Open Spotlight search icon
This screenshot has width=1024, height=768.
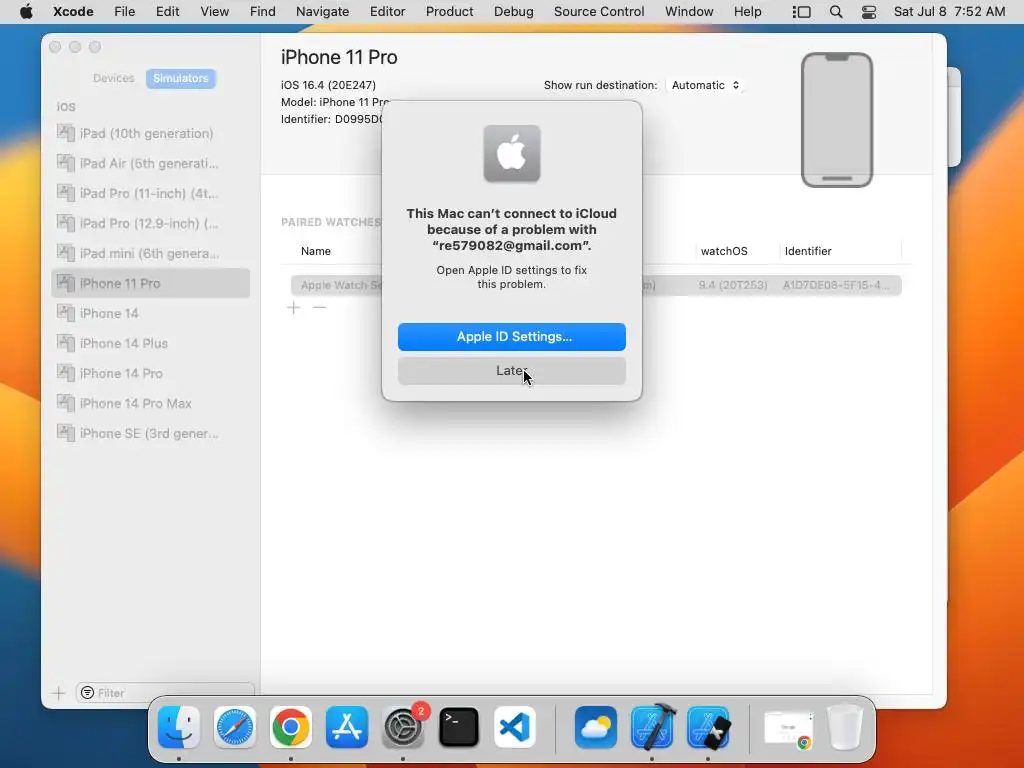836,12
